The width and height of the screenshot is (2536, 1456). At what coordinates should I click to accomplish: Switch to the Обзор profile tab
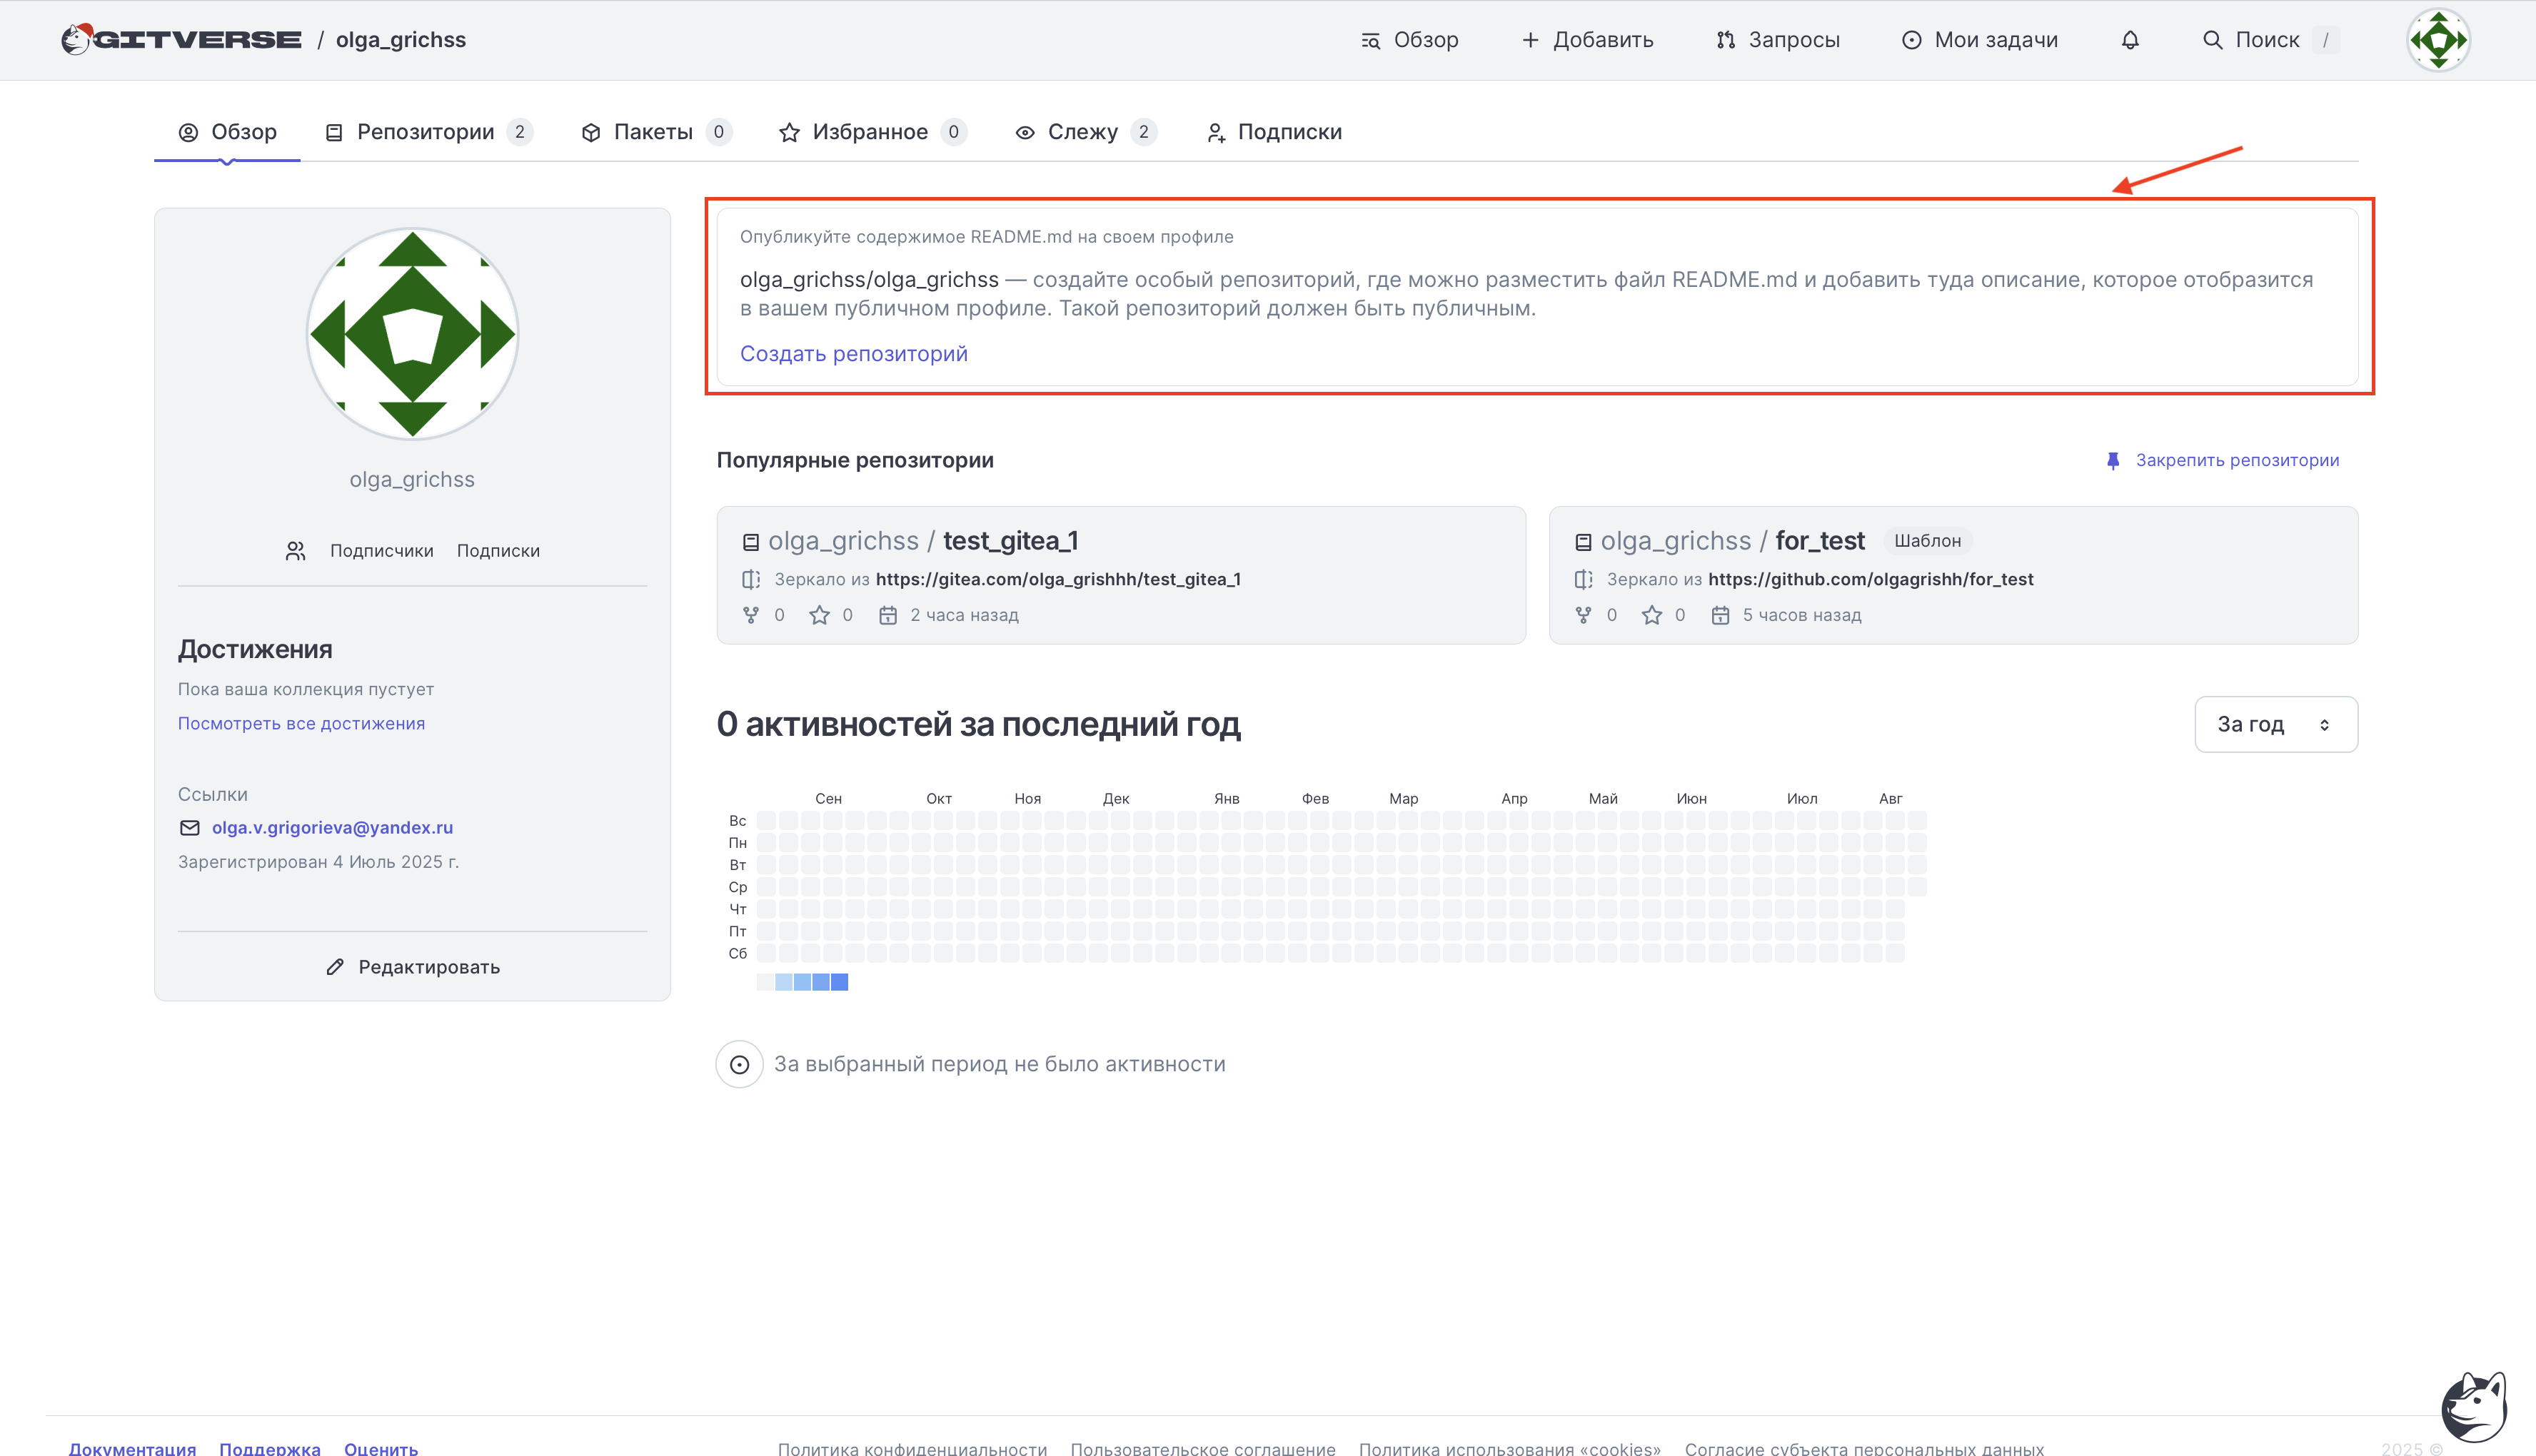pos(227,132)
